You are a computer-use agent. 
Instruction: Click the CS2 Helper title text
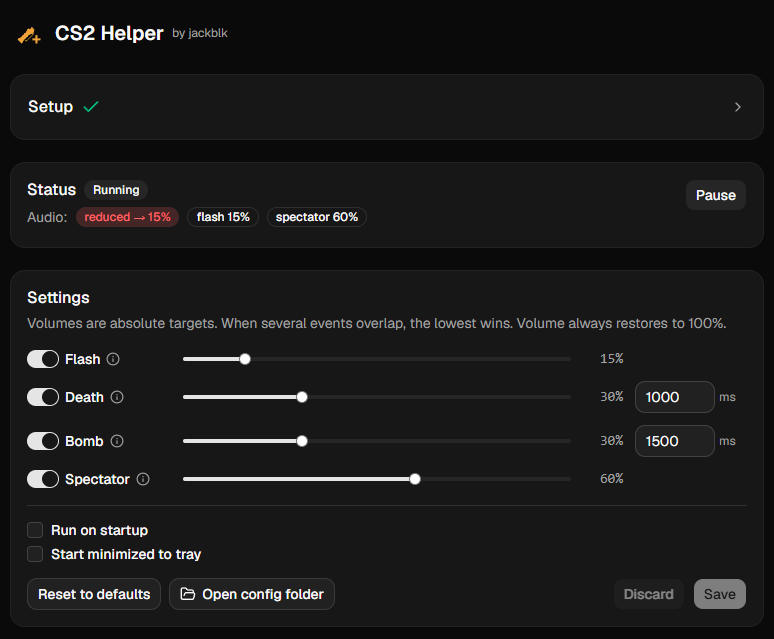point(109,34)
